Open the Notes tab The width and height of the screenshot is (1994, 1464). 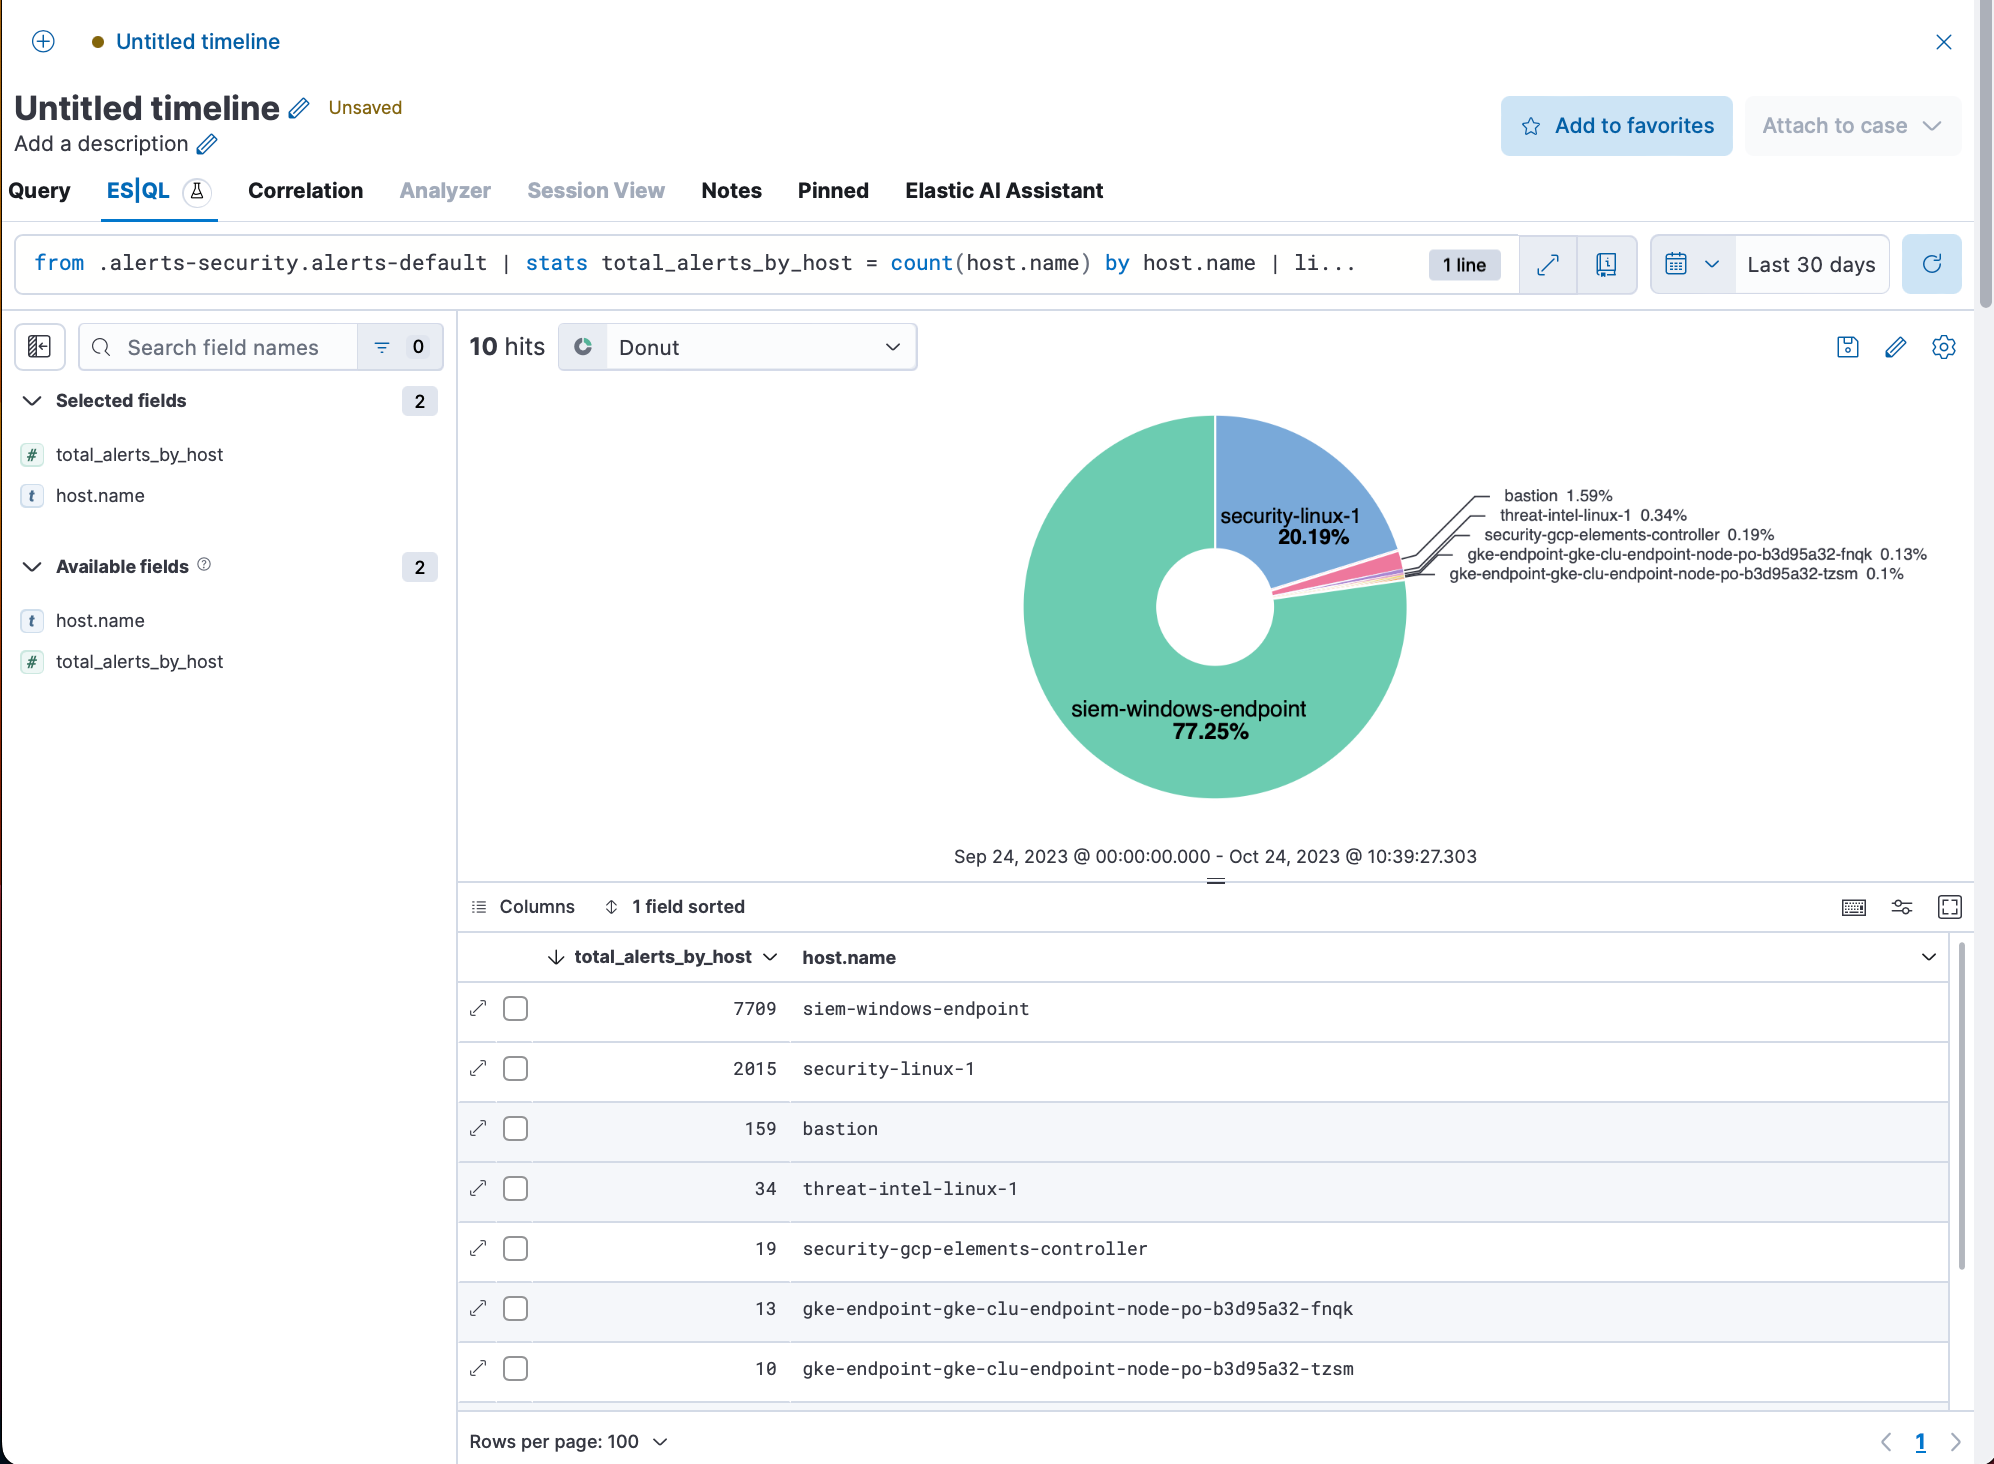click(731, 190)
